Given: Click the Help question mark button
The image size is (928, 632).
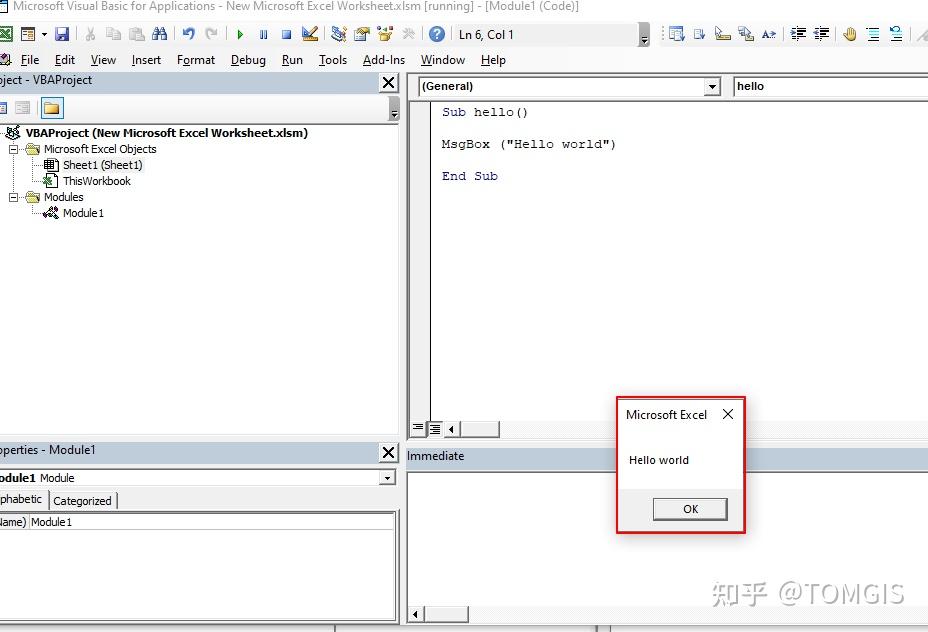Looking at the screenshot, I should point(437,33).
